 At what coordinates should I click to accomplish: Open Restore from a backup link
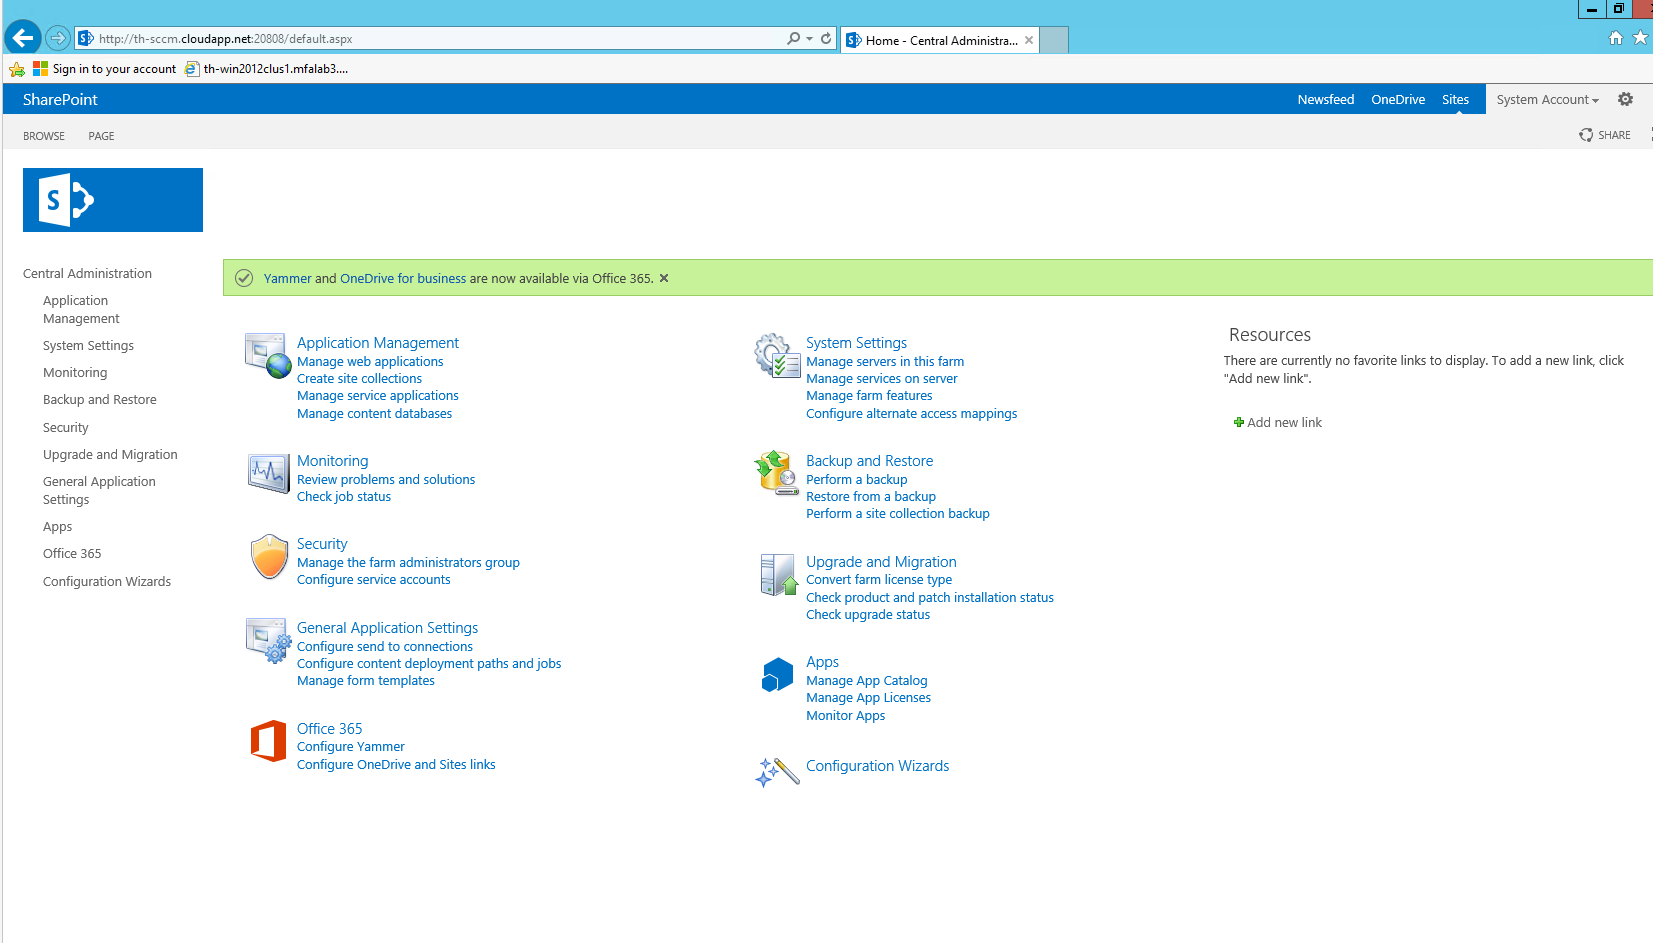tap(871, 496)
